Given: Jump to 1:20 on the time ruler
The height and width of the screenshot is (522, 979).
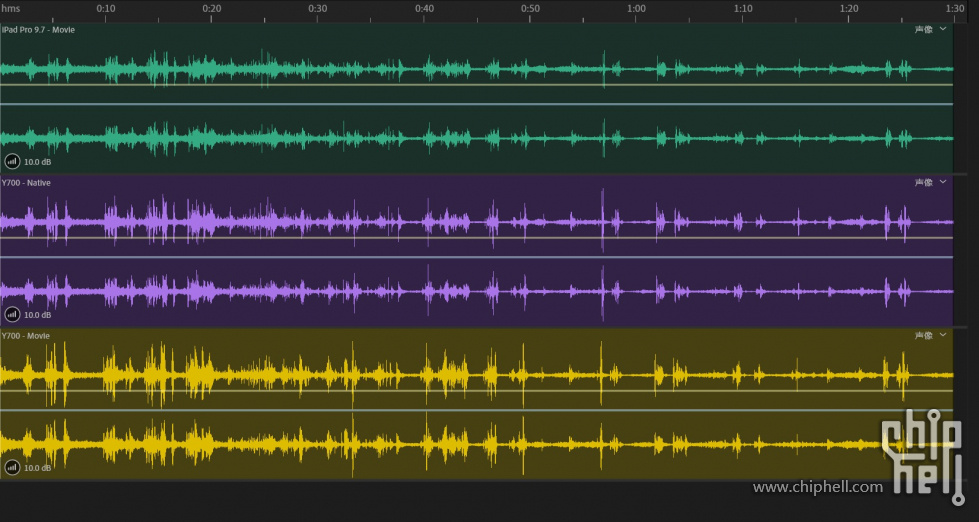Looking at the screenshot, I should 849,9.
